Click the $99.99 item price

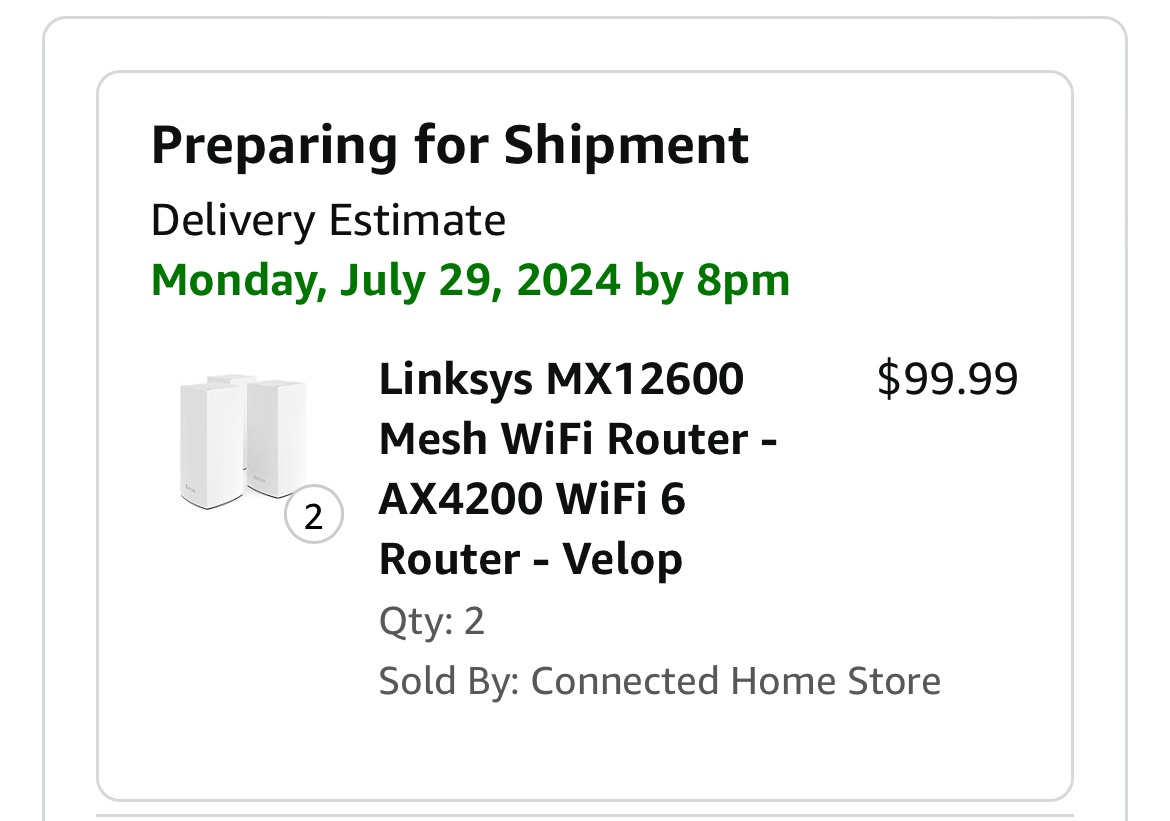947,380
